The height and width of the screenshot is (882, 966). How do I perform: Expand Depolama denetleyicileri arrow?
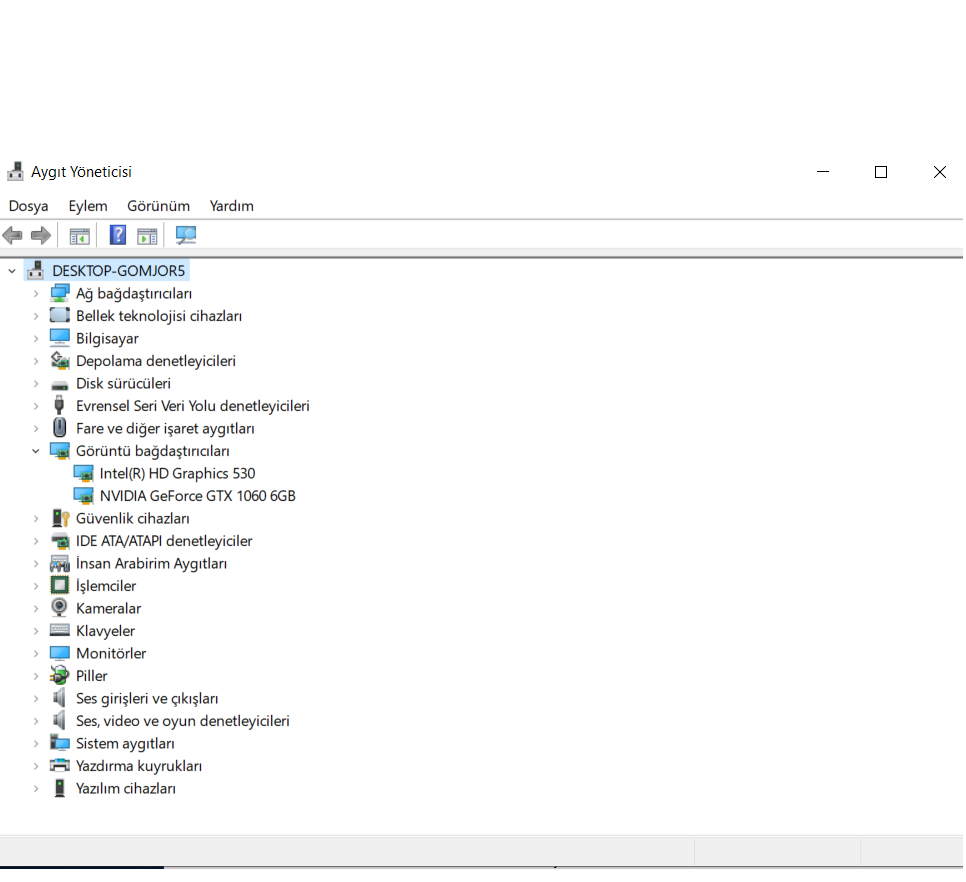[x=36, y=361]
